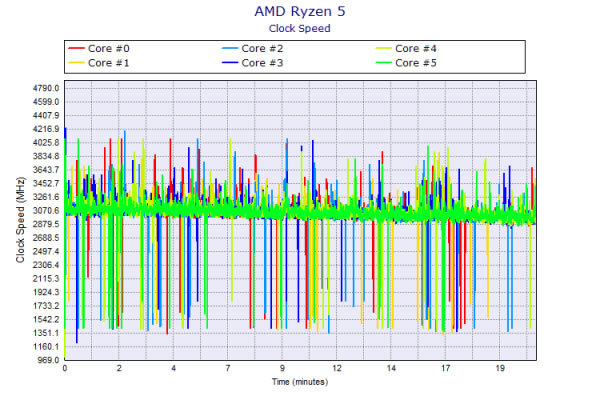This screenshot has width=600, height=400.
Task: Click the red Core #0 legend swatch
Action: [76, 49]
